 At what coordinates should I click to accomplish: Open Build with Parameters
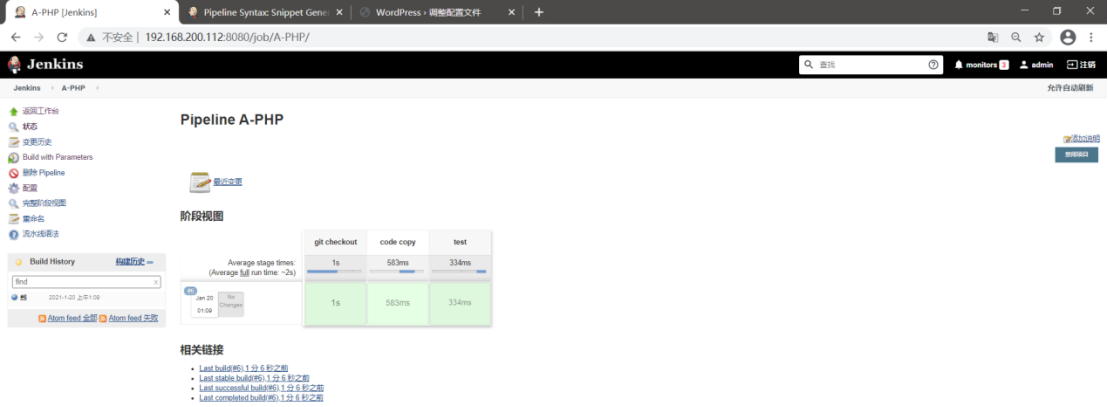click(x=57, y=158)
